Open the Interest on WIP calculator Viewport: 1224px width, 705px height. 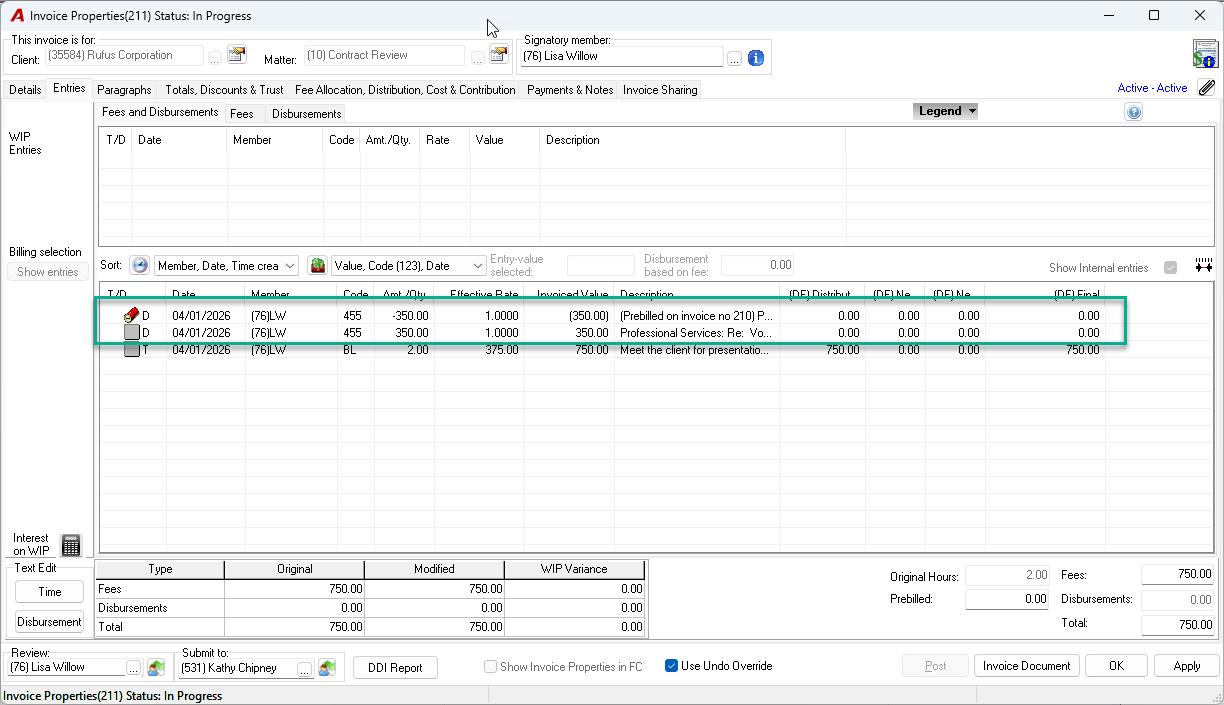point(70,545)
